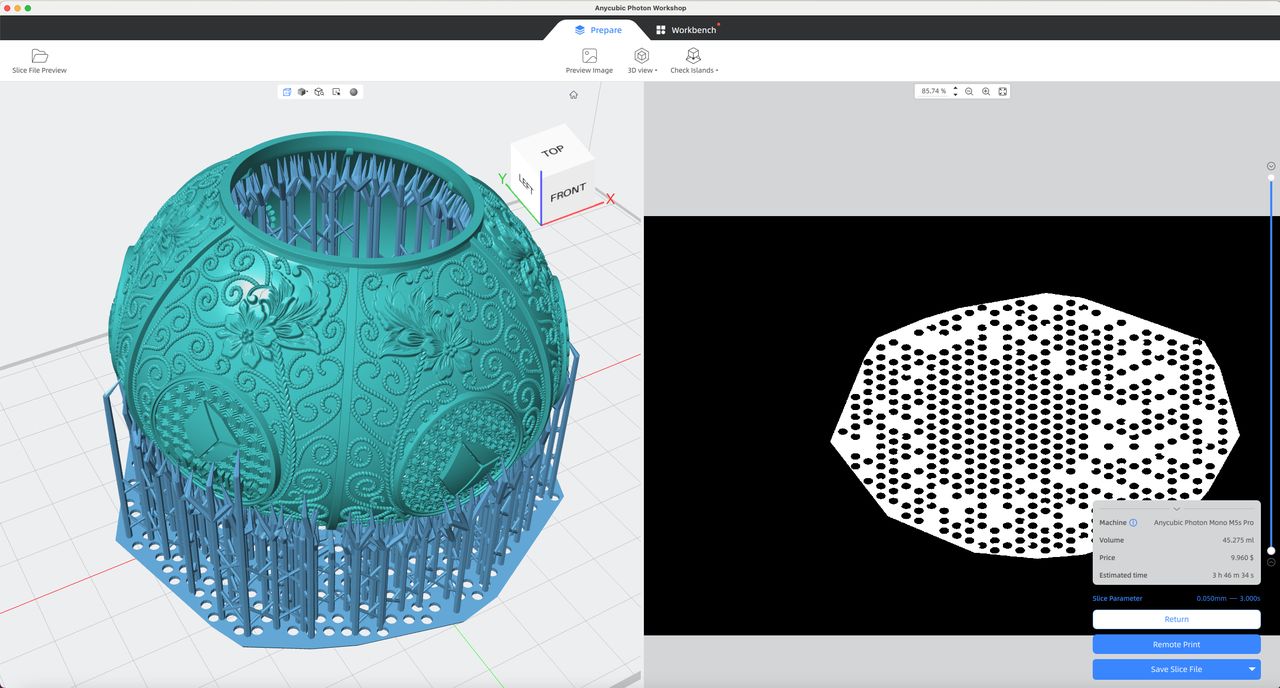This screenshot has height=688, width=1280.
Task: Toggle the first blue view-mode icon
Action: click(287, 92)
